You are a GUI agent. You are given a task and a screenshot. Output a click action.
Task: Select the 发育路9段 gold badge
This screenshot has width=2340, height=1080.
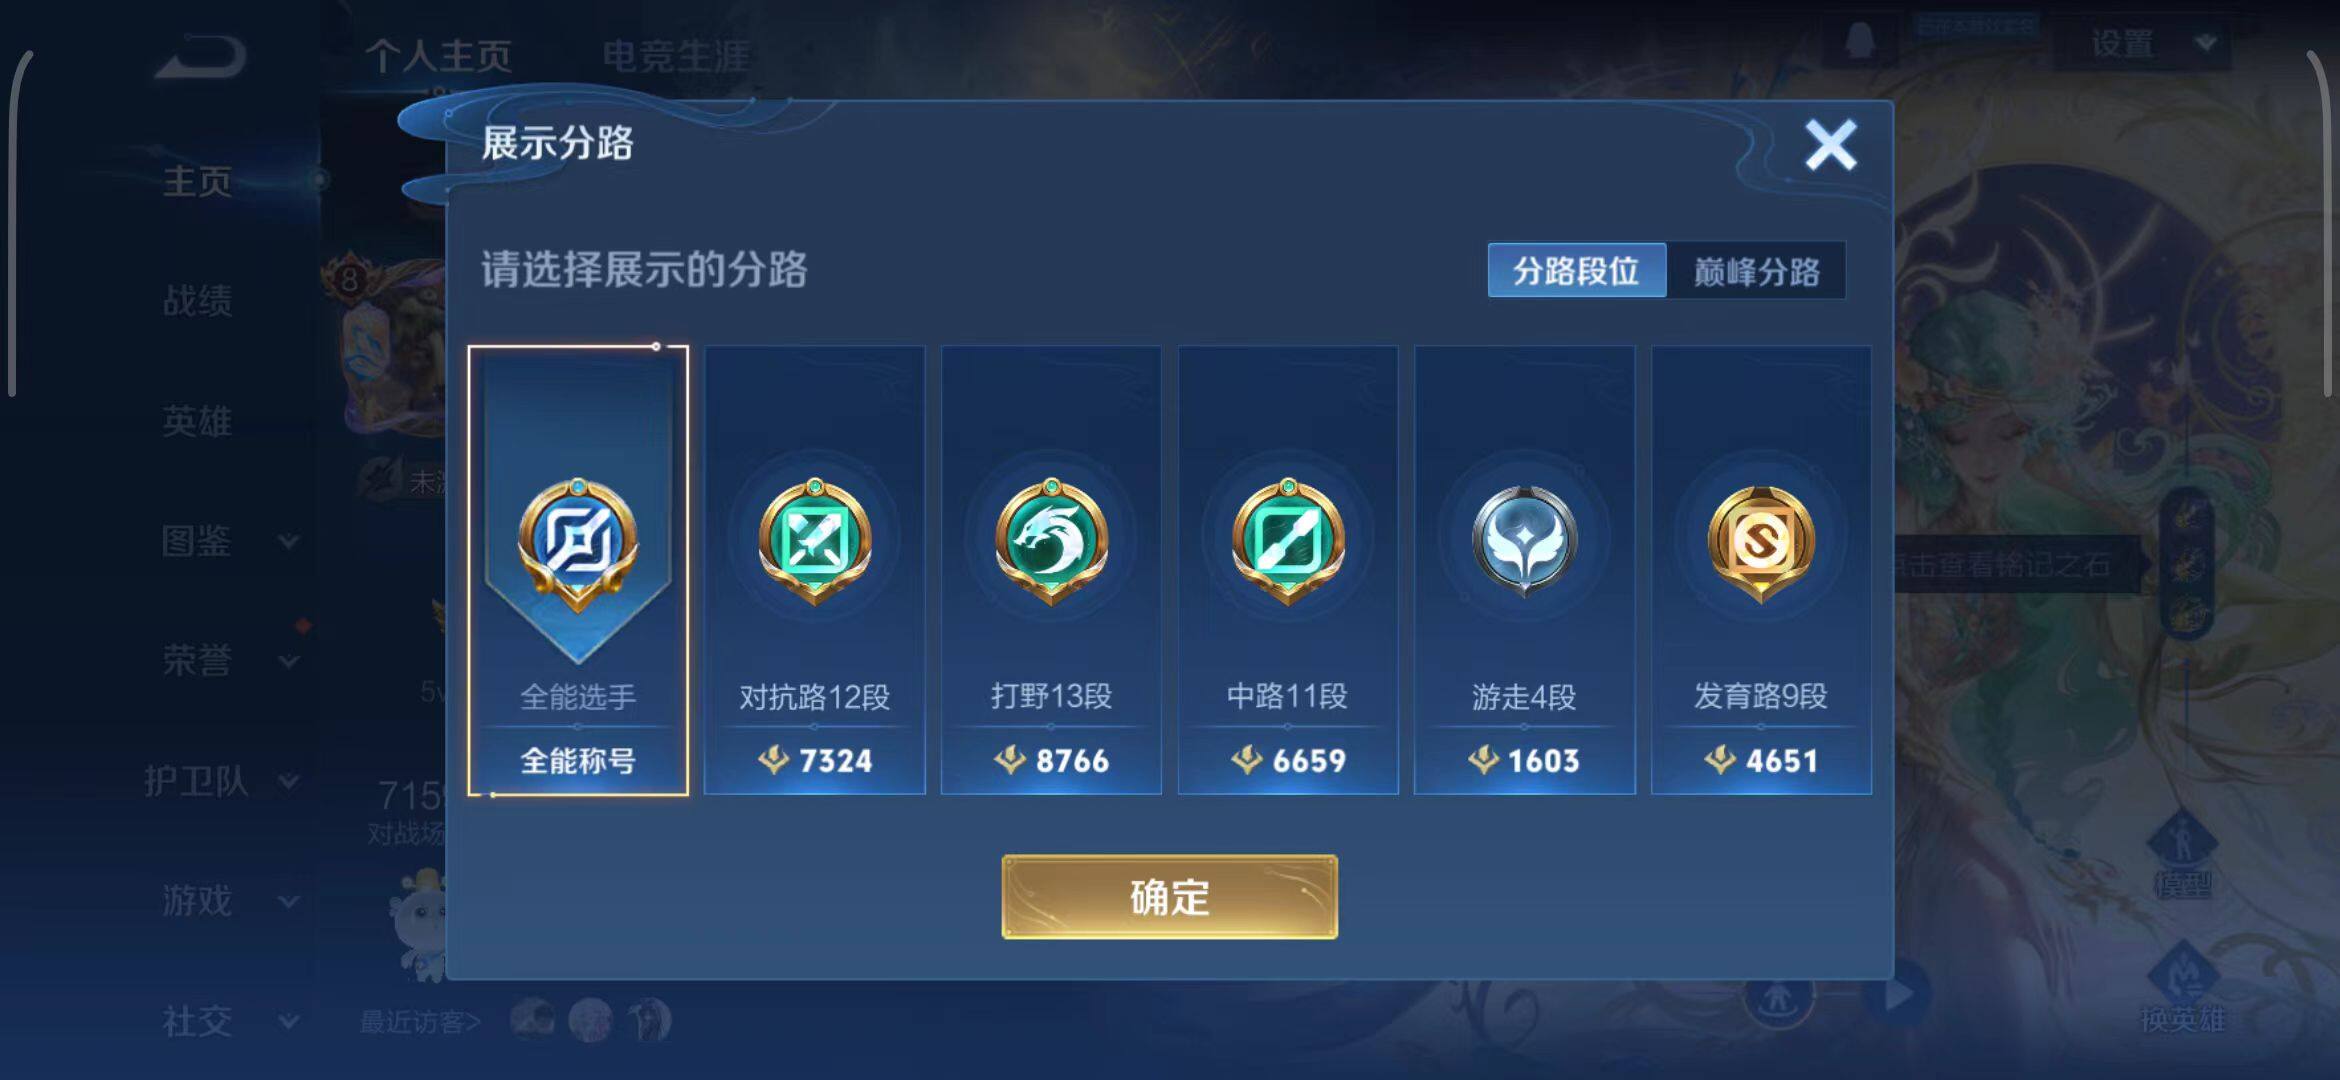click(x=1761, y=570)
